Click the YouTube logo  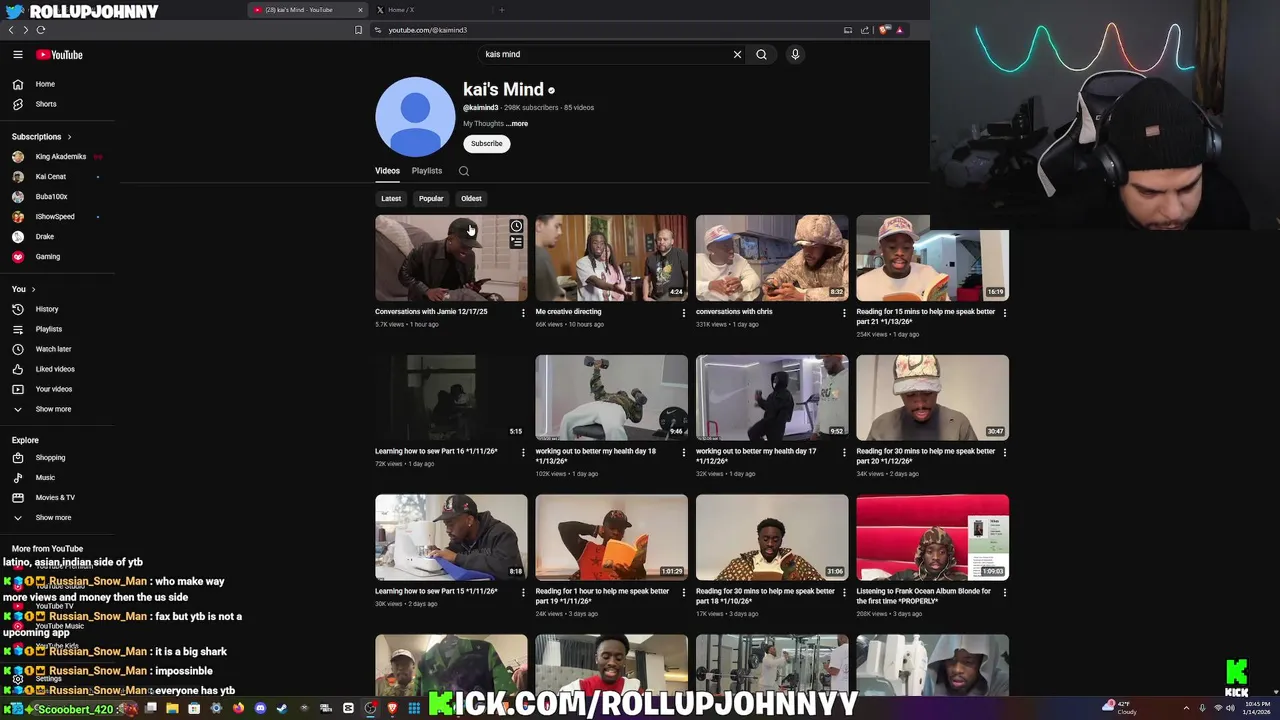point(59,55)
